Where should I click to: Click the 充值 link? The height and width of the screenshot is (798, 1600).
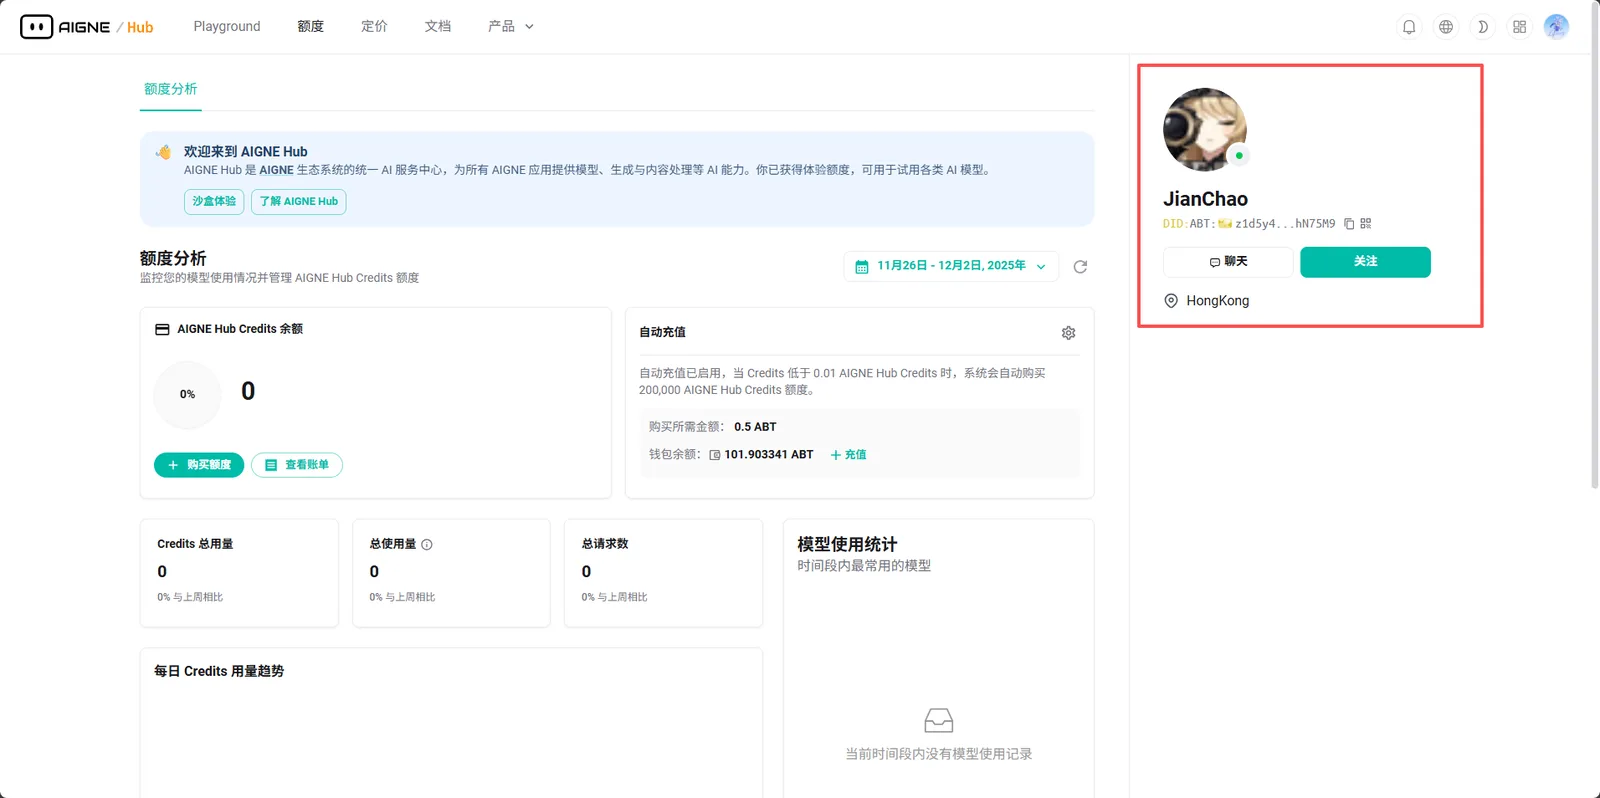coord(849,455)
